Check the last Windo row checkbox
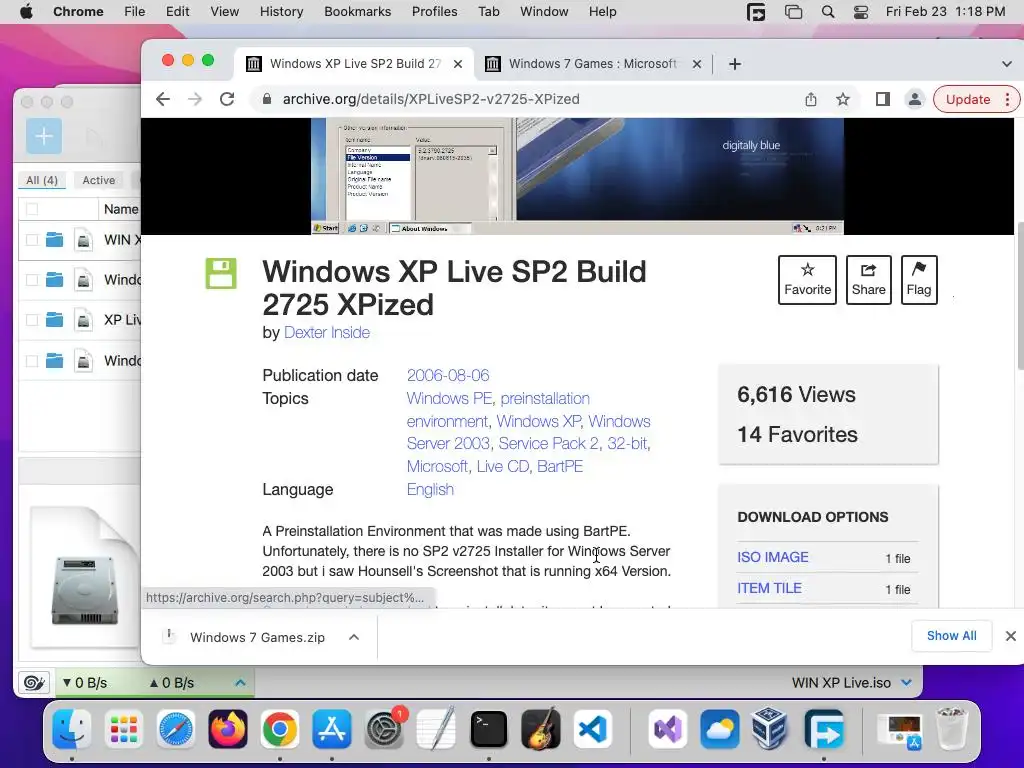 click(31, 360)
